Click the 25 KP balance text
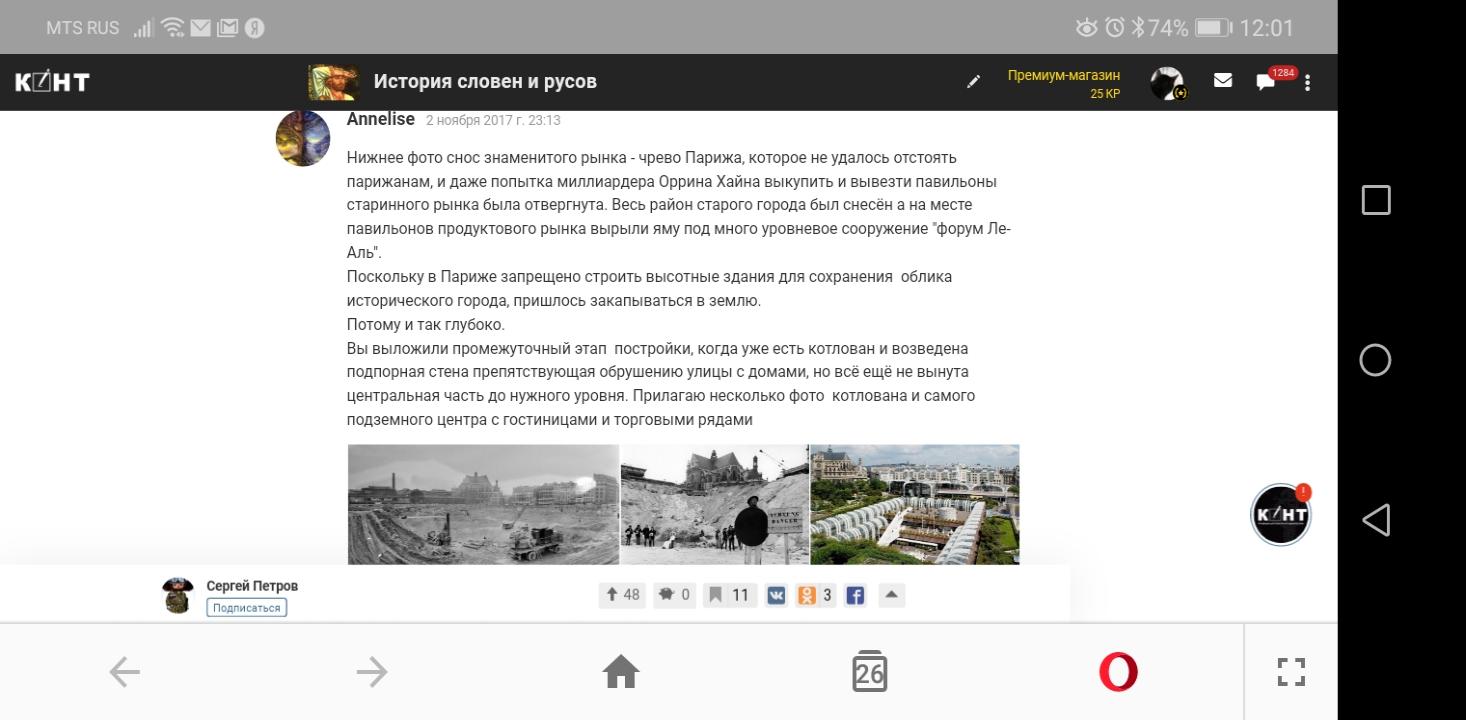The height and width of the screenshot is (720, 1466). (1105, 94)
